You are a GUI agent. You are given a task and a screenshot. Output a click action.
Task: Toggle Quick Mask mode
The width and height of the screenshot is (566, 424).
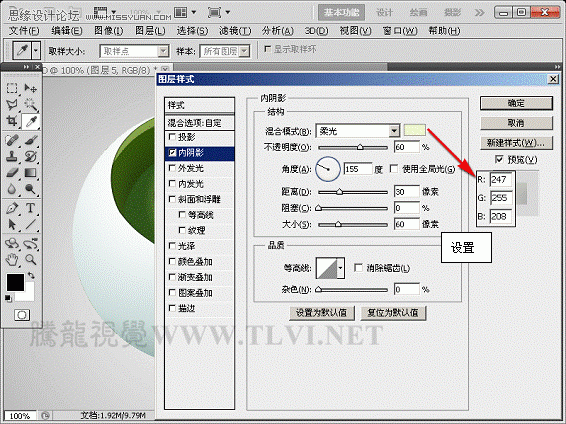tap(22, 315)
